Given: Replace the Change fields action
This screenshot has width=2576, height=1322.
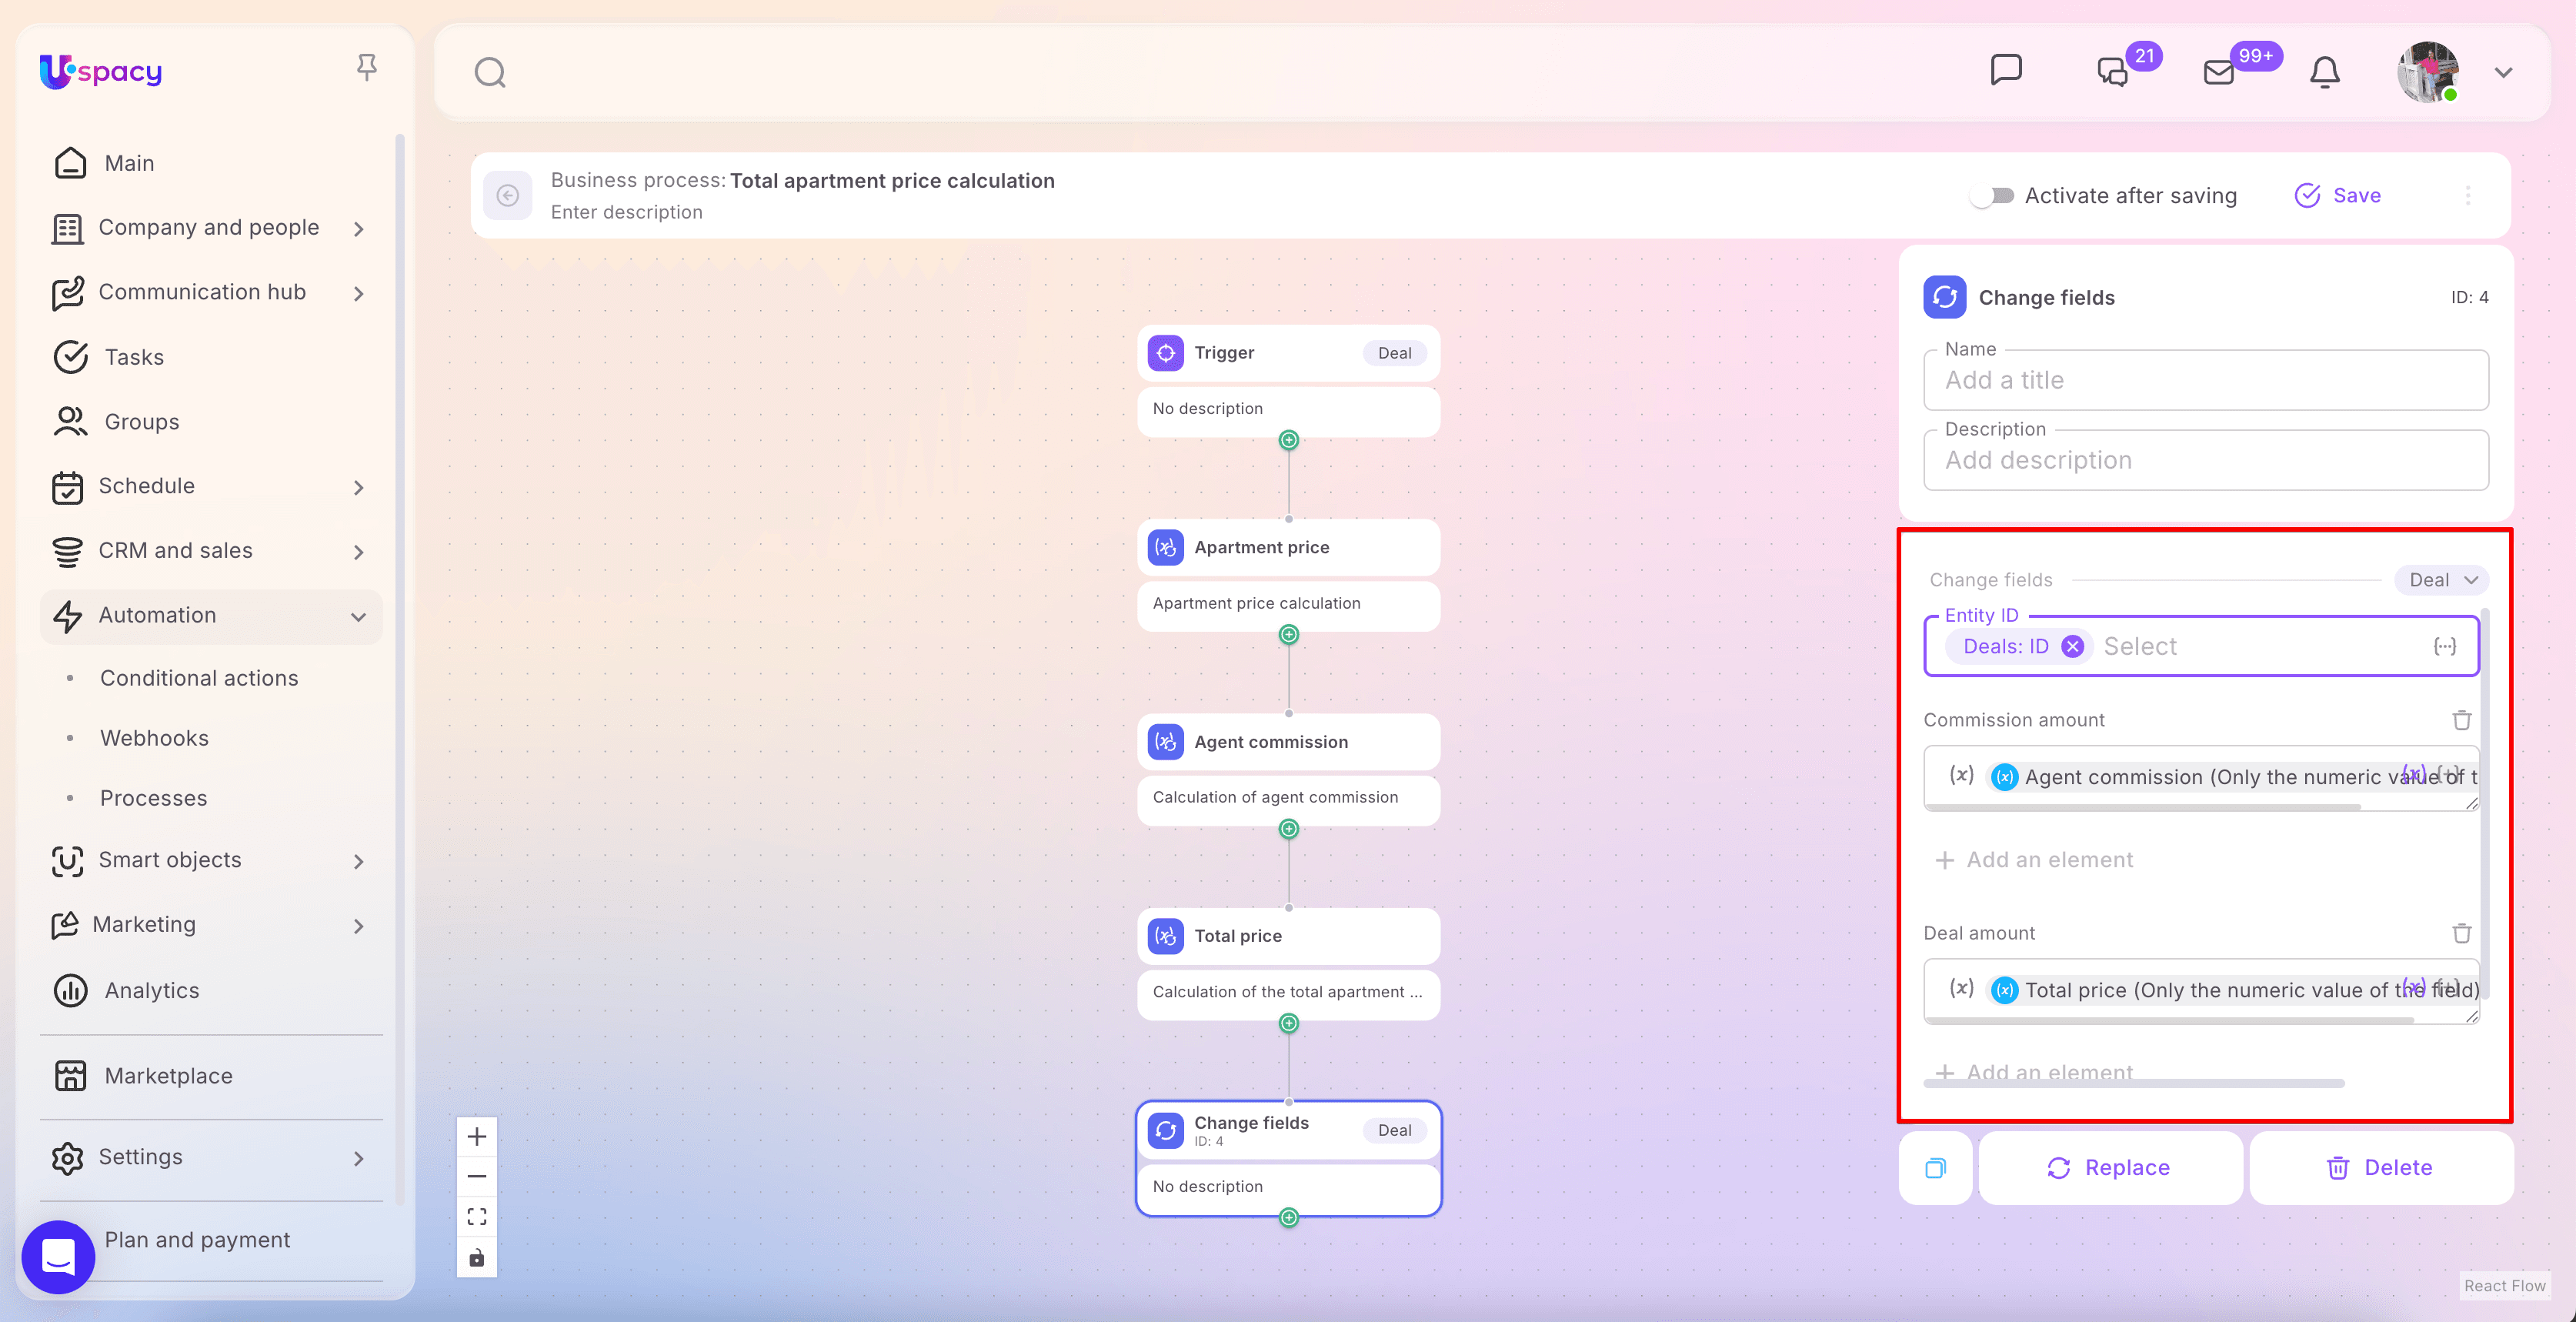Looking at the screenshot, I should point(2110,1168).
